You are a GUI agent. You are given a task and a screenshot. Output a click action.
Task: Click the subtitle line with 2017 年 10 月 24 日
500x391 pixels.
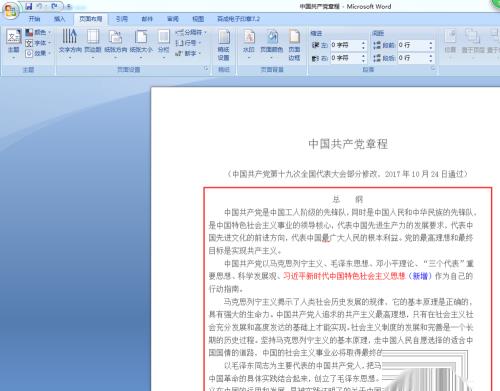[x=348, y=174]
